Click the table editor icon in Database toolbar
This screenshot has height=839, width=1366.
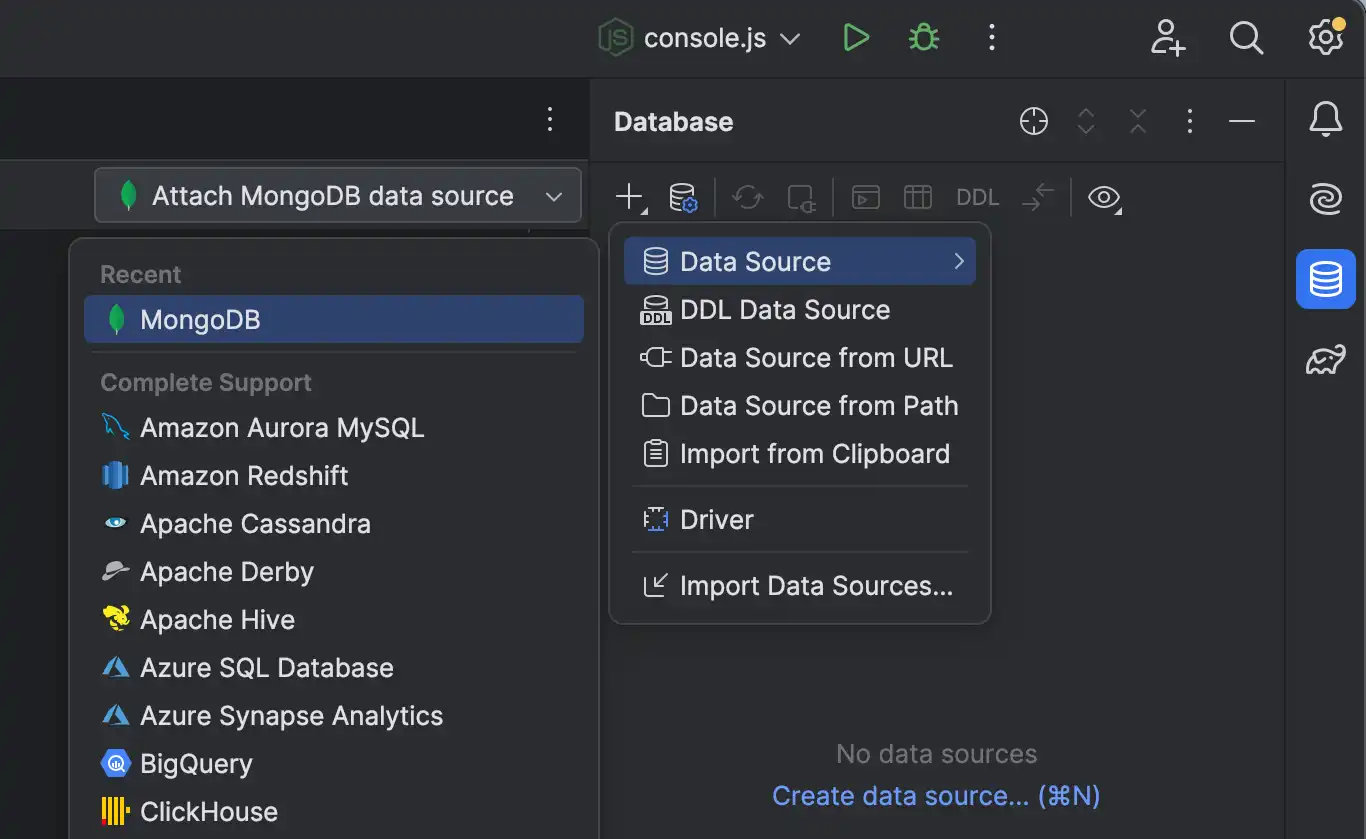[918, 197]
